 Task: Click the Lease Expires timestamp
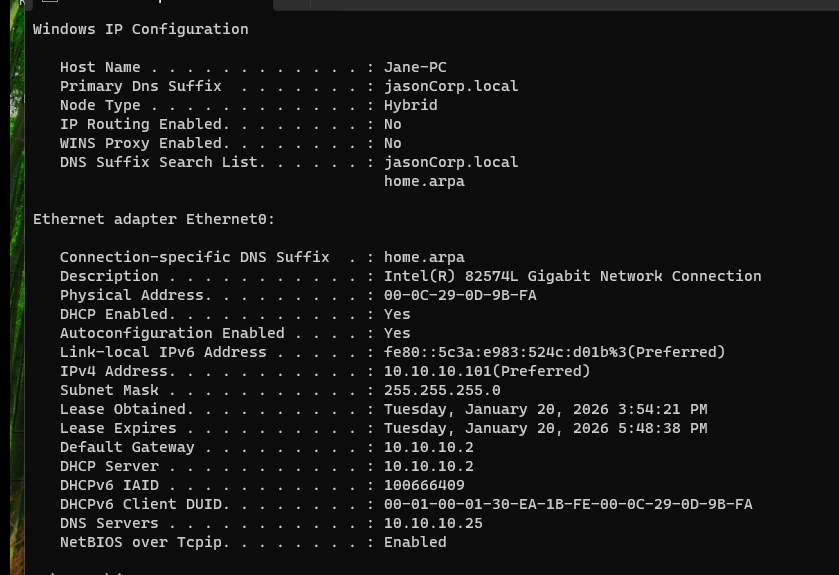[x=545, y=428]
